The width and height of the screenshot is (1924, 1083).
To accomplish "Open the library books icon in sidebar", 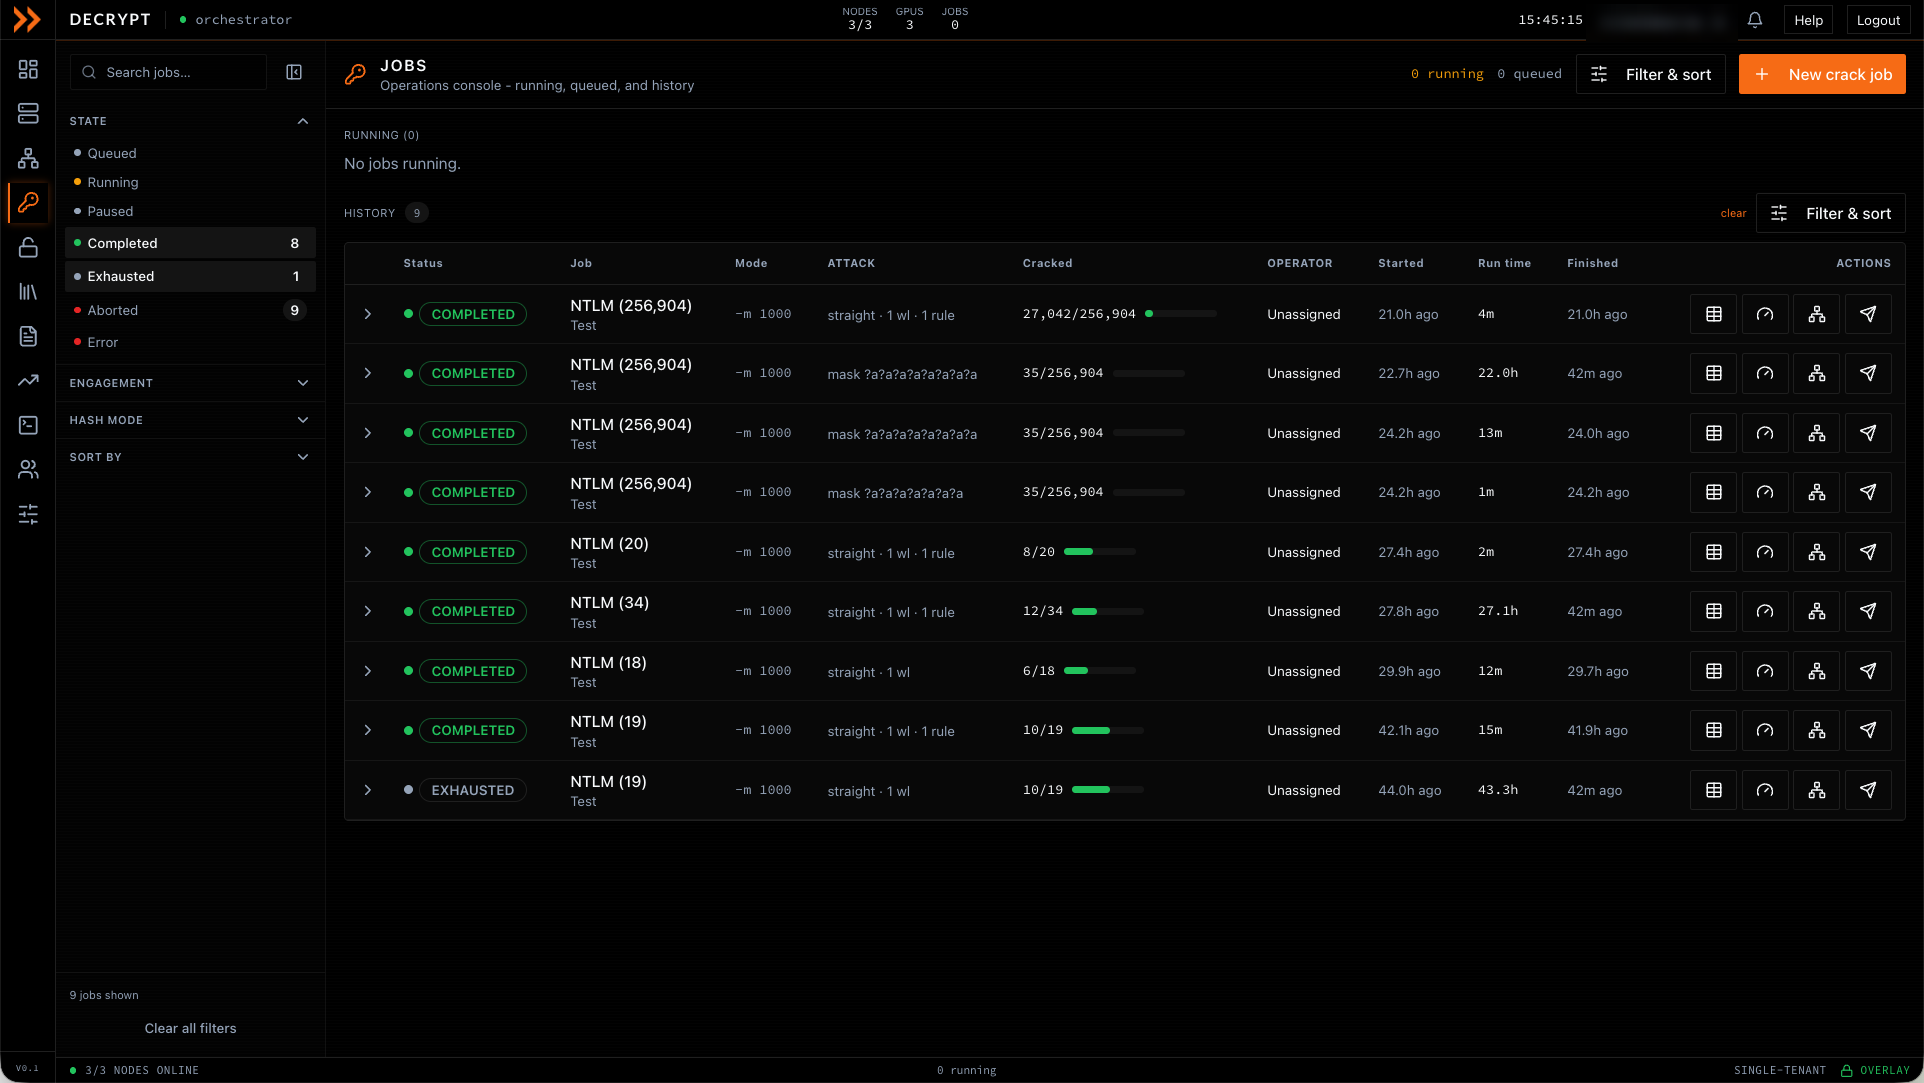I will pos(28,292).
